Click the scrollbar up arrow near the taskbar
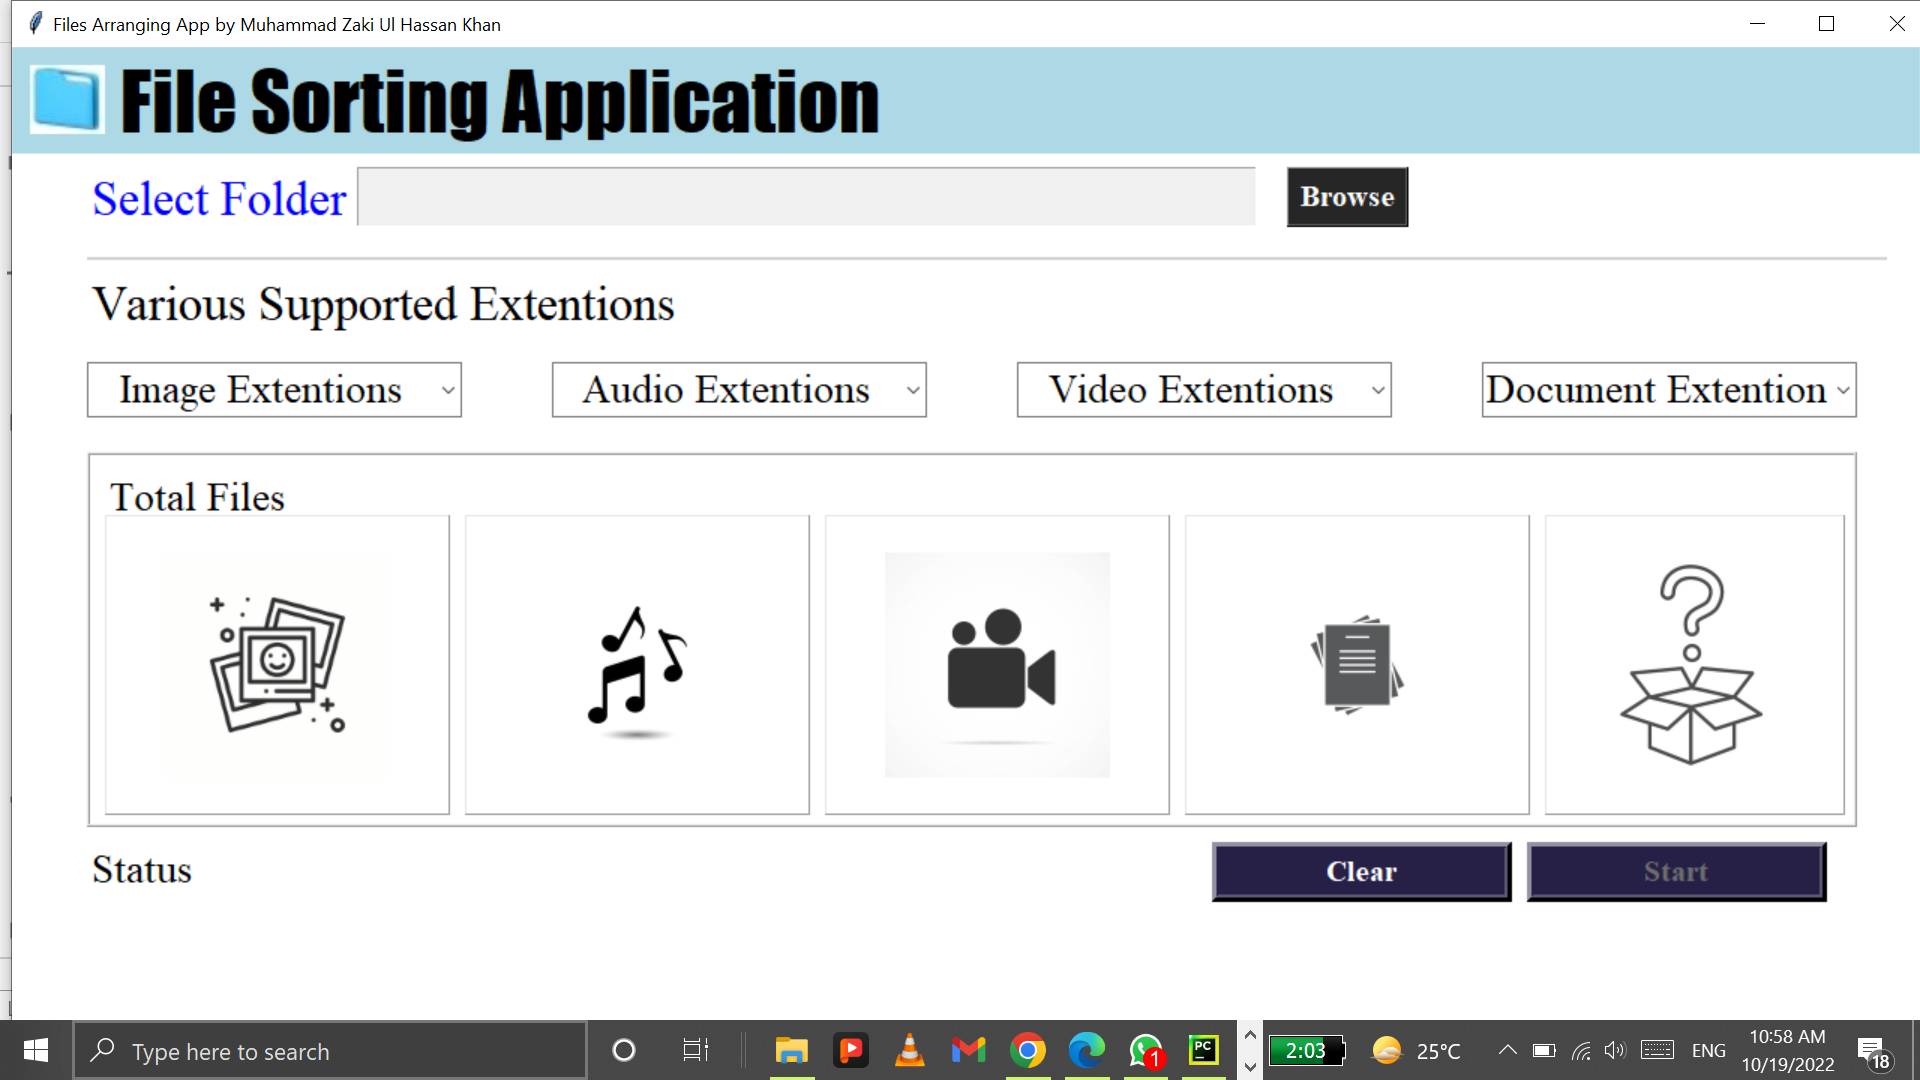 point(1249,1037)
